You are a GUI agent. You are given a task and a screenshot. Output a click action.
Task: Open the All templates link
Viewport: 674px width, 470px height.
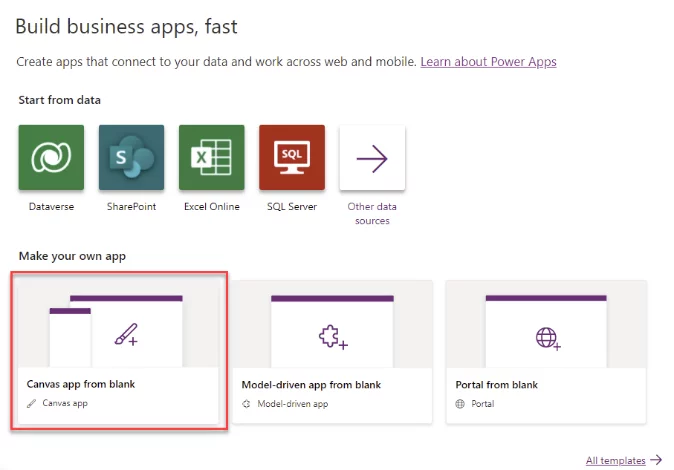click(616, 461)
